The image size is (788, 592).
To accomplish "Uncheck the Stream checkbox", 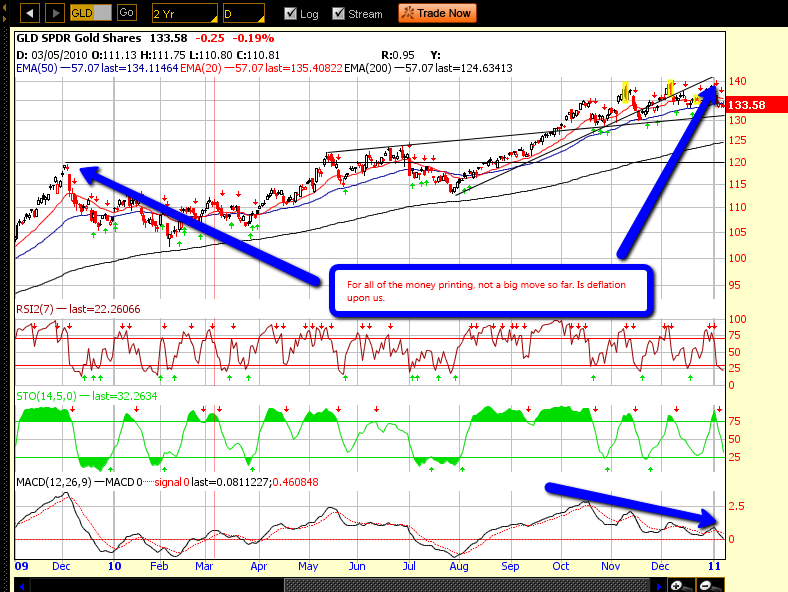I will [x=339, y=14].
